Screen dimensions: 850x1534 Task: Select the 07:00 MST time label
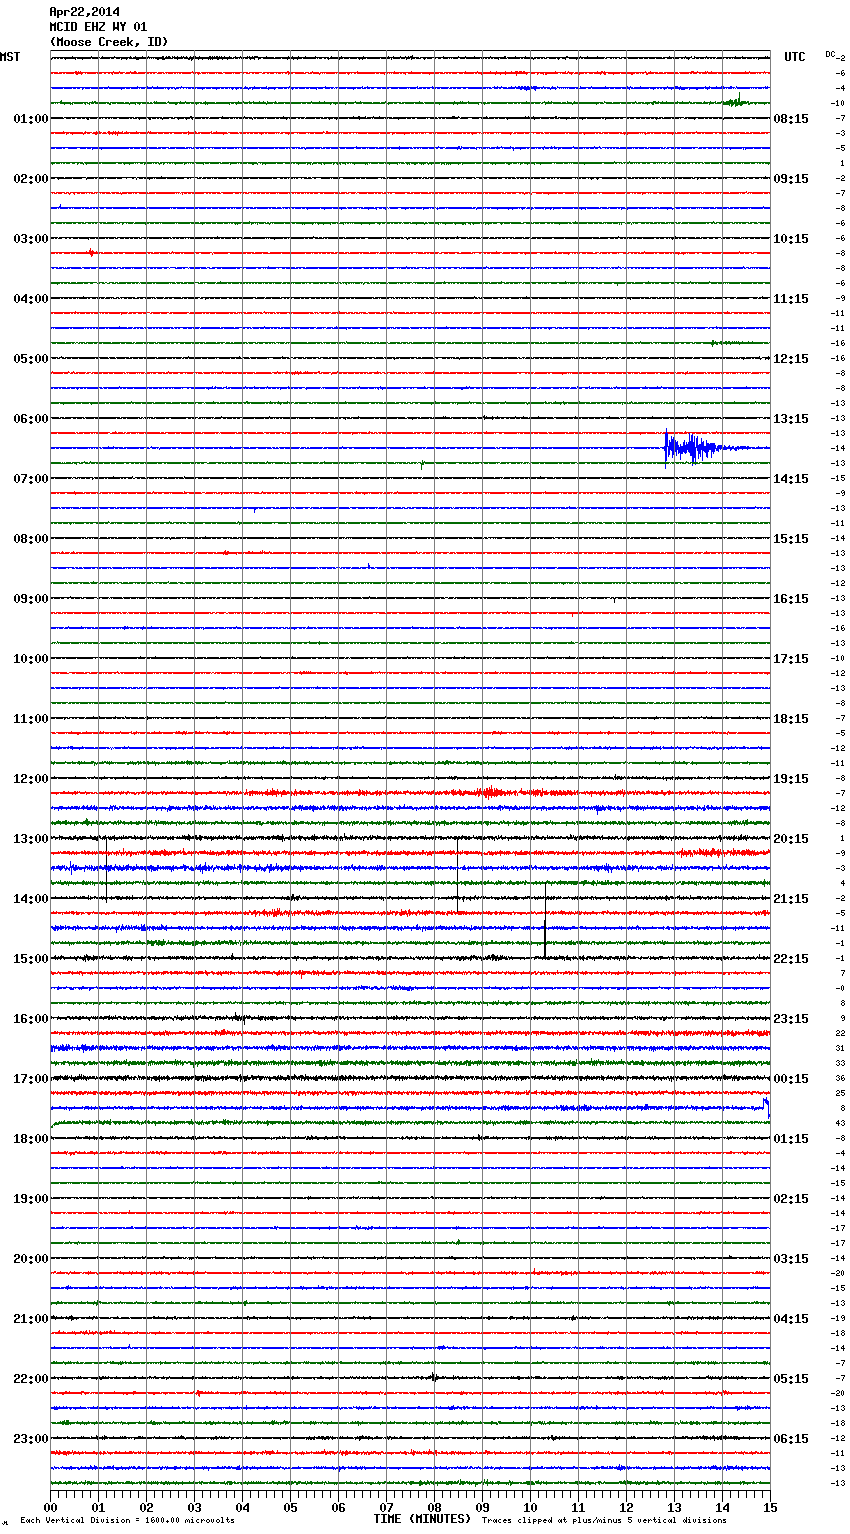[31, 479]
